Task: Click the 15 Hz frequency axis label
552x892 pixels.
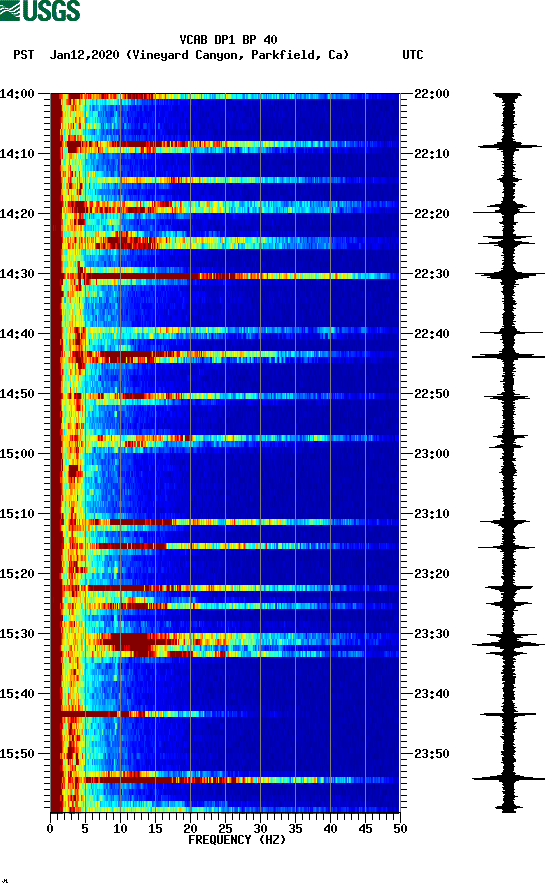Action: [155, 829]
